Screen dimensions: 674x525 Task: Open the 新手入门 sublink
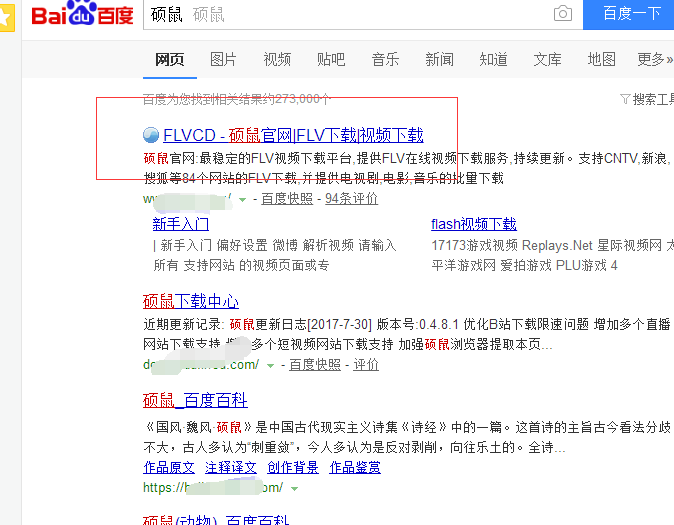[x=181, y=224]
